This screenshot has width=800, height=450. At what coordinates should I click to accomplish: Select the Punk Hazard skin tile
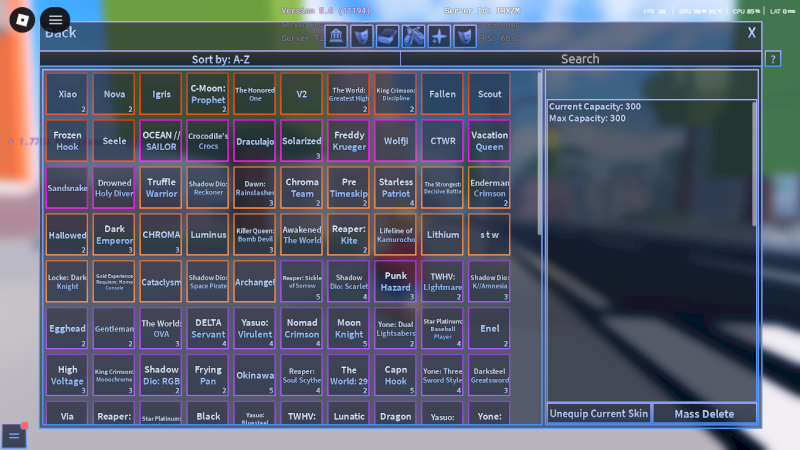[x=395, y=282]
